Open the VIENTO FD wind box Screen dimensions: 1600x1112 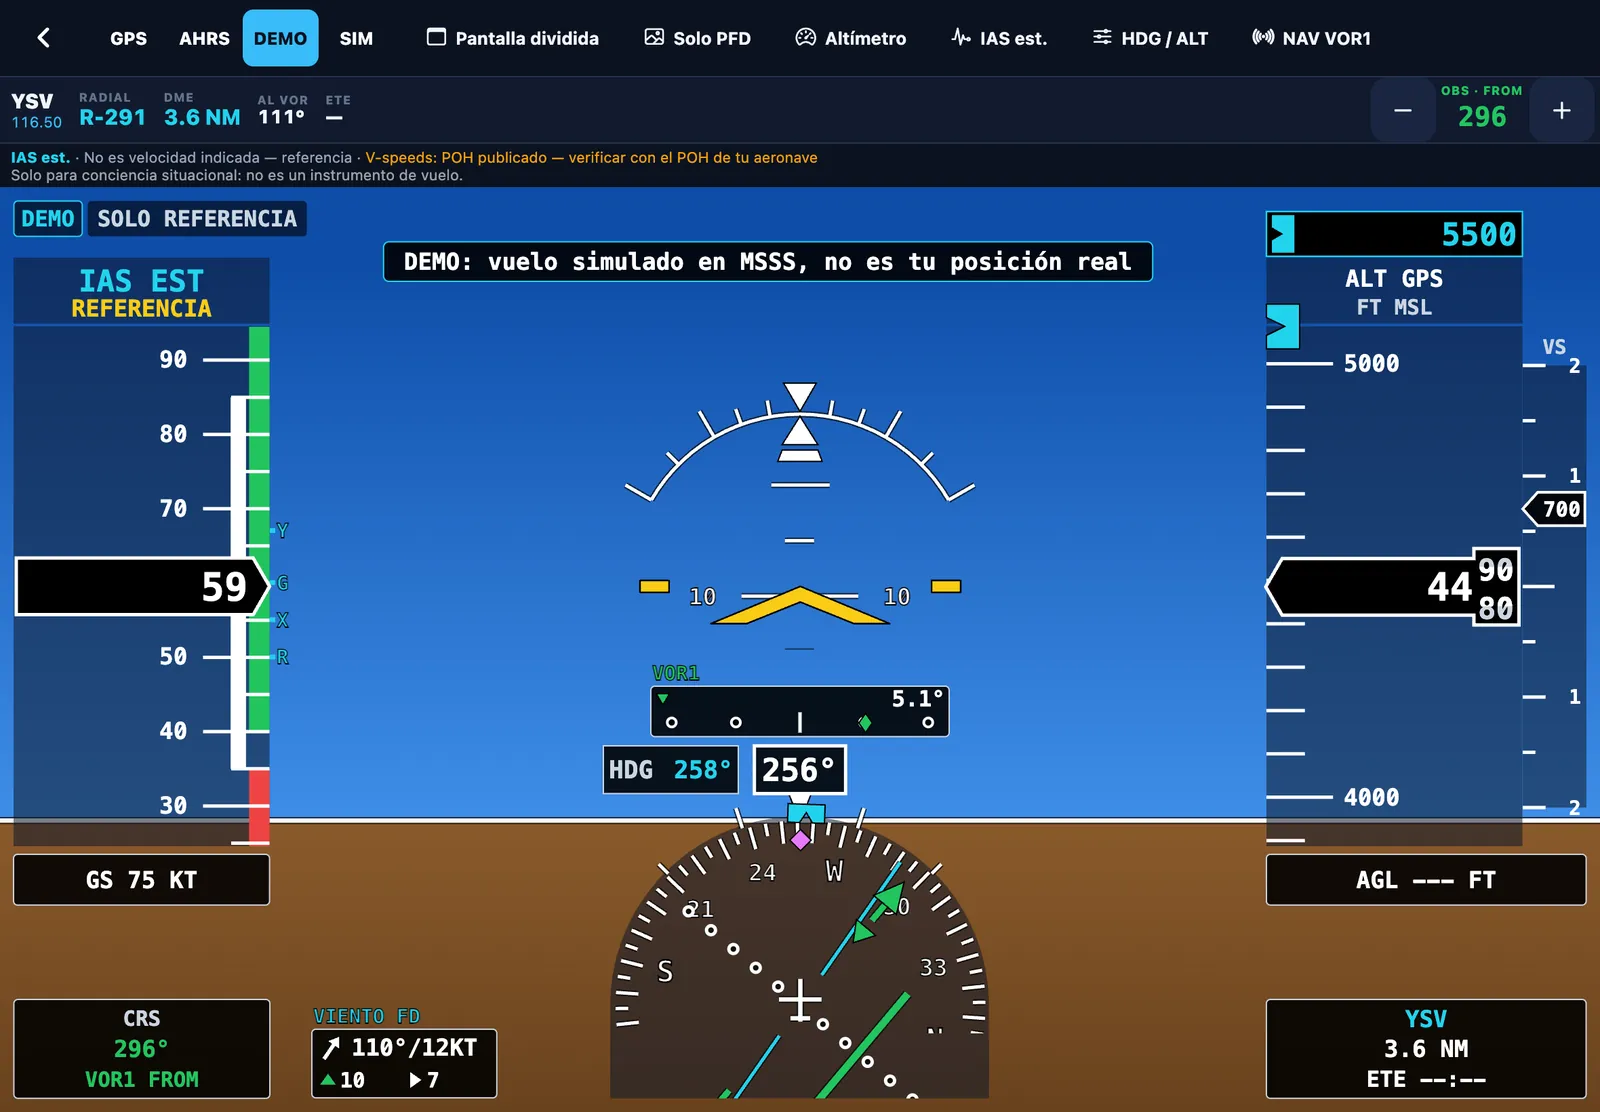[x=404, y=1064]
